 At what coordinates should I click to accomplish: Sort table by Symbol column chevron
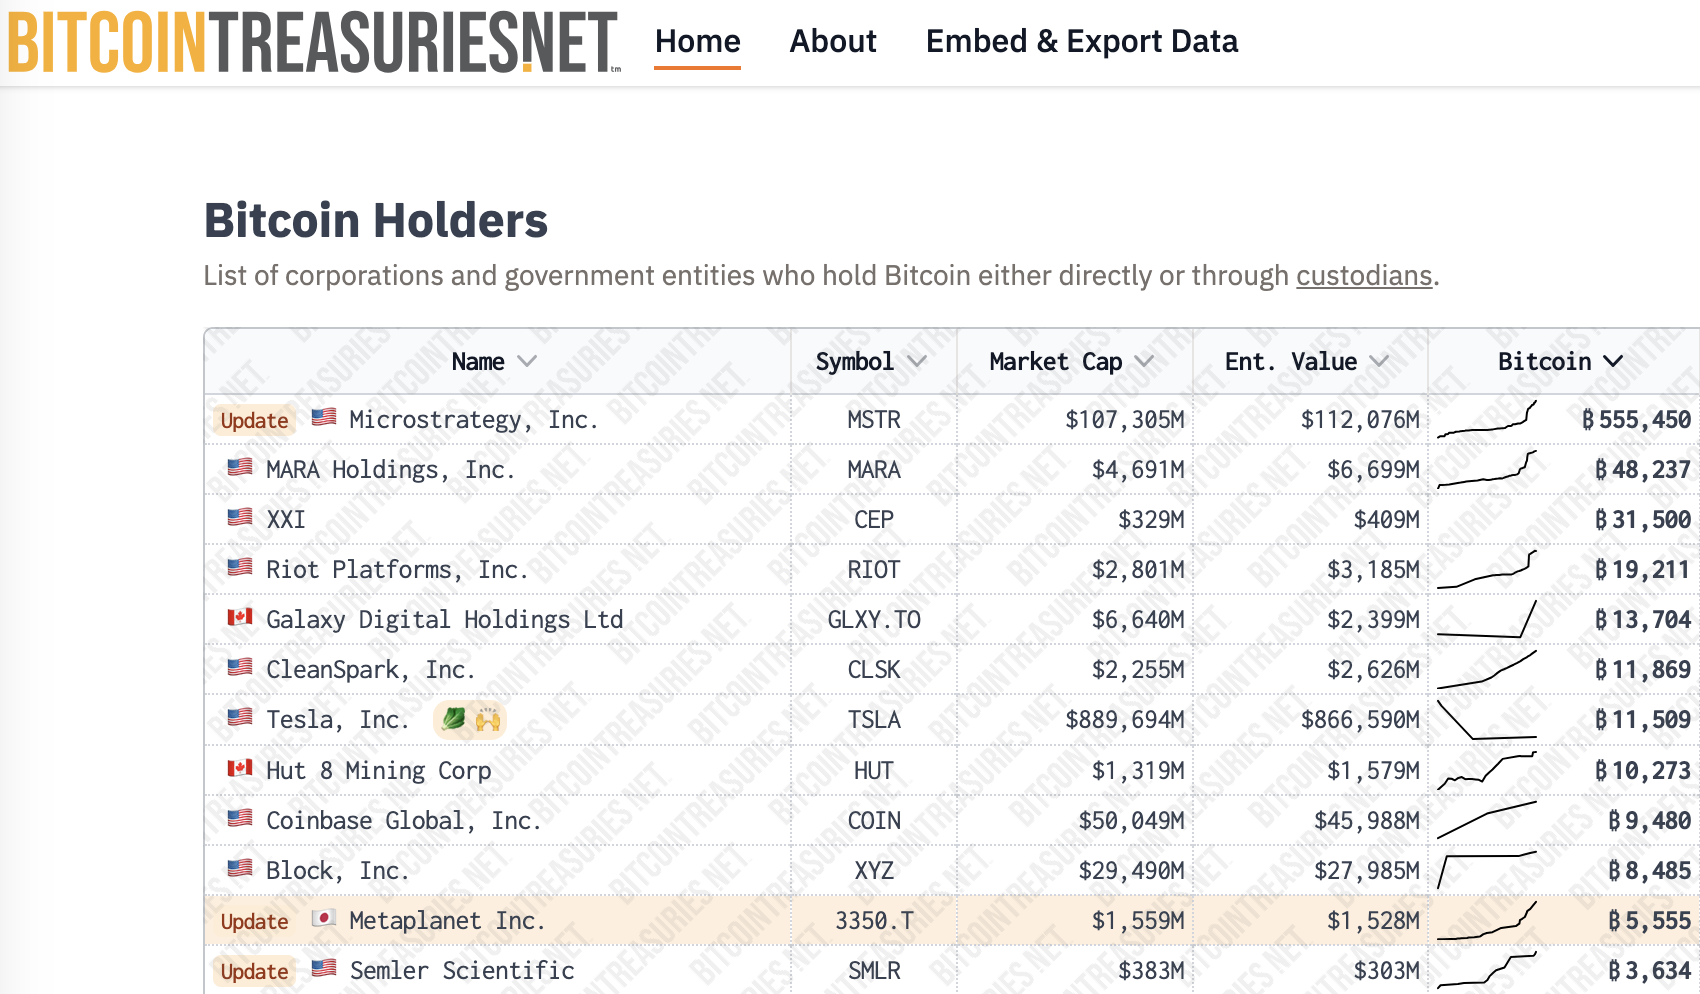[917, 362]
